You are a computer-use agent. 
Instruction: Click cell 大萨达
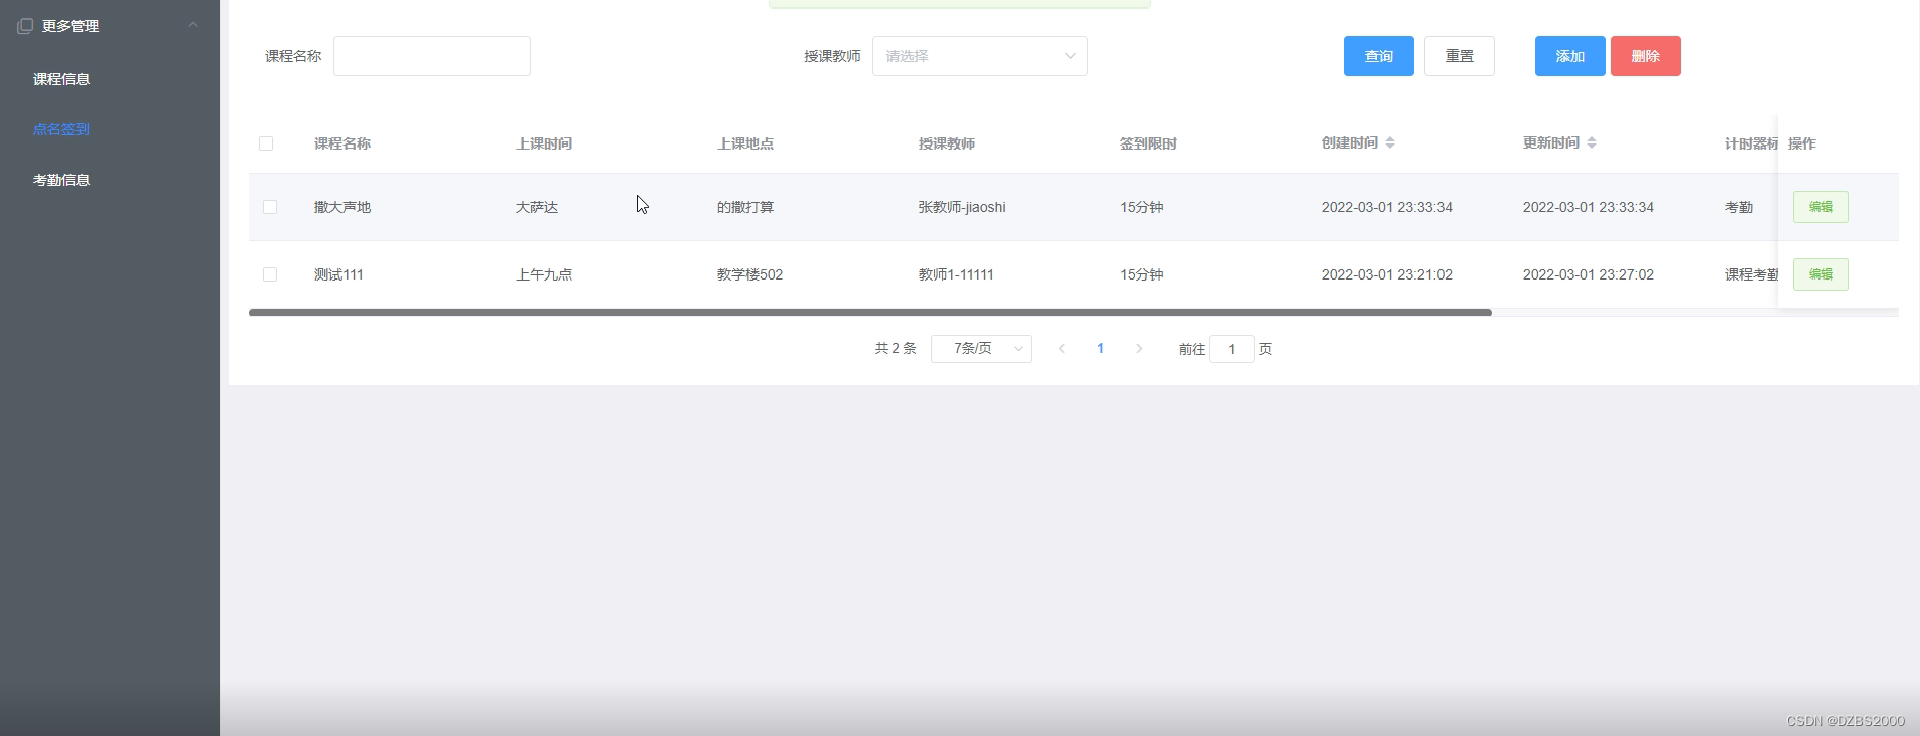537,207
